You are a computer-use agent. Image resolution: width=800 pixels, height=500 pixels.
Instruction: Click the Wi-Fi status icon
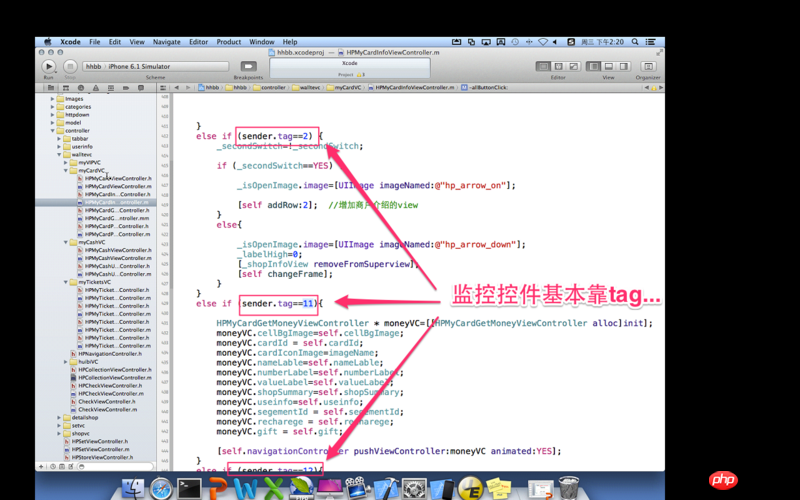click(x=543, y=42)
